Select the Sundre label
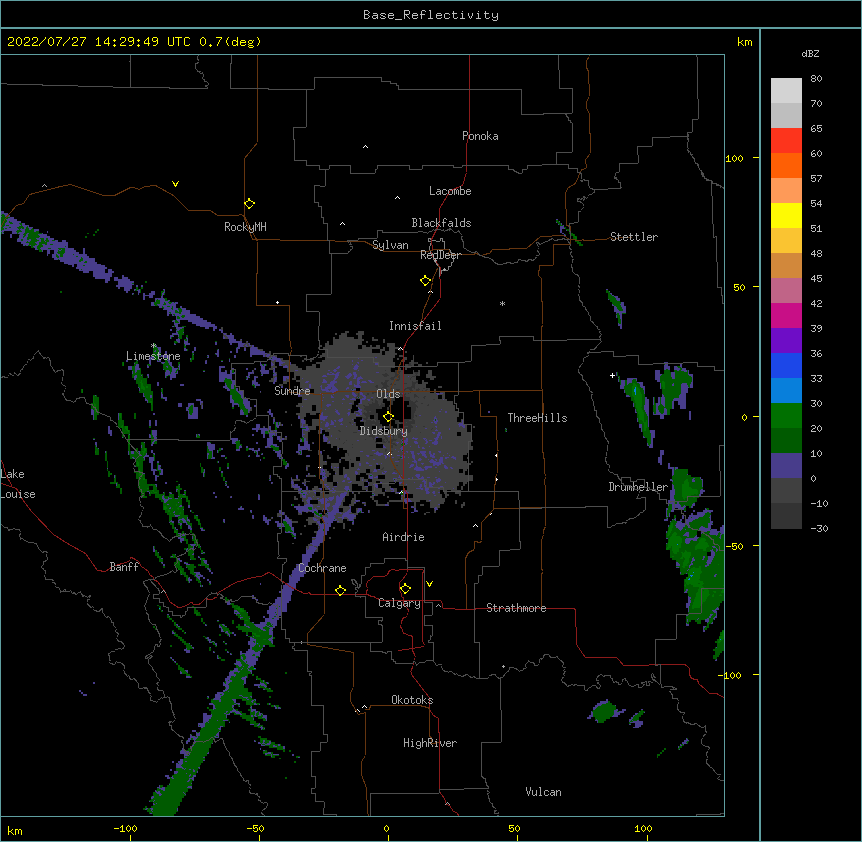This screenshot has width=862, height=842. click(x=292, y=391)
